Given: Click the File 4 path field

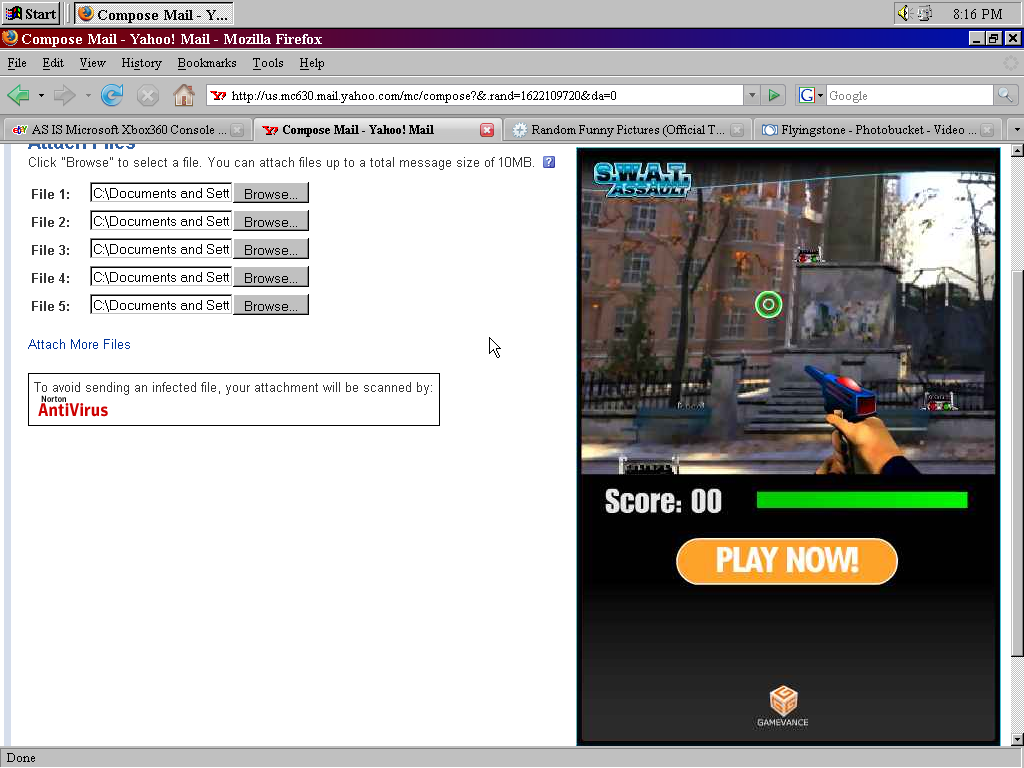Looking at the screenshot, I should 161,278.
